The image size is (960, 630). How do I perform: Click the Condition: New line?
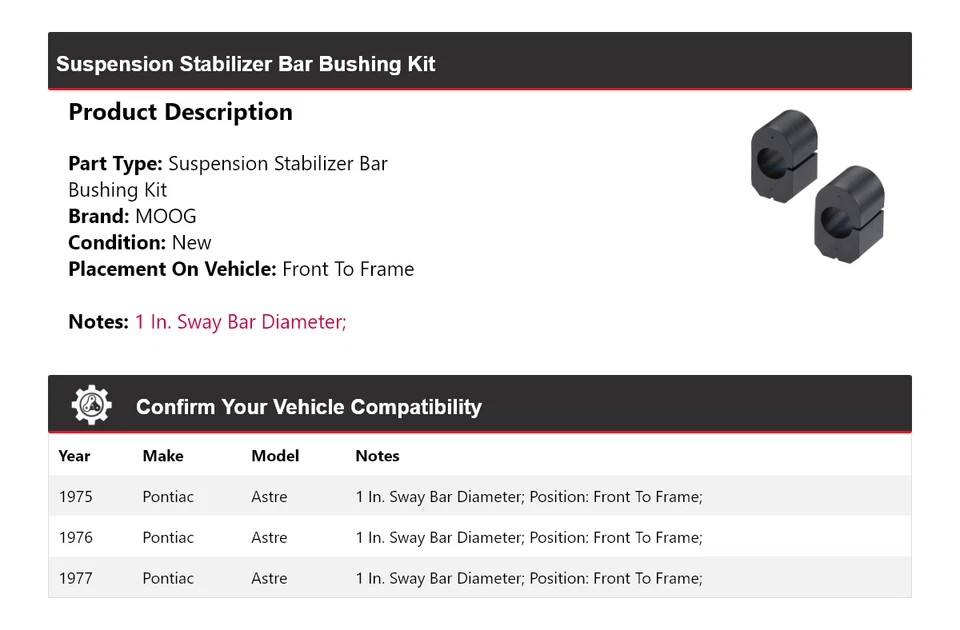click(x=140, y=243)
